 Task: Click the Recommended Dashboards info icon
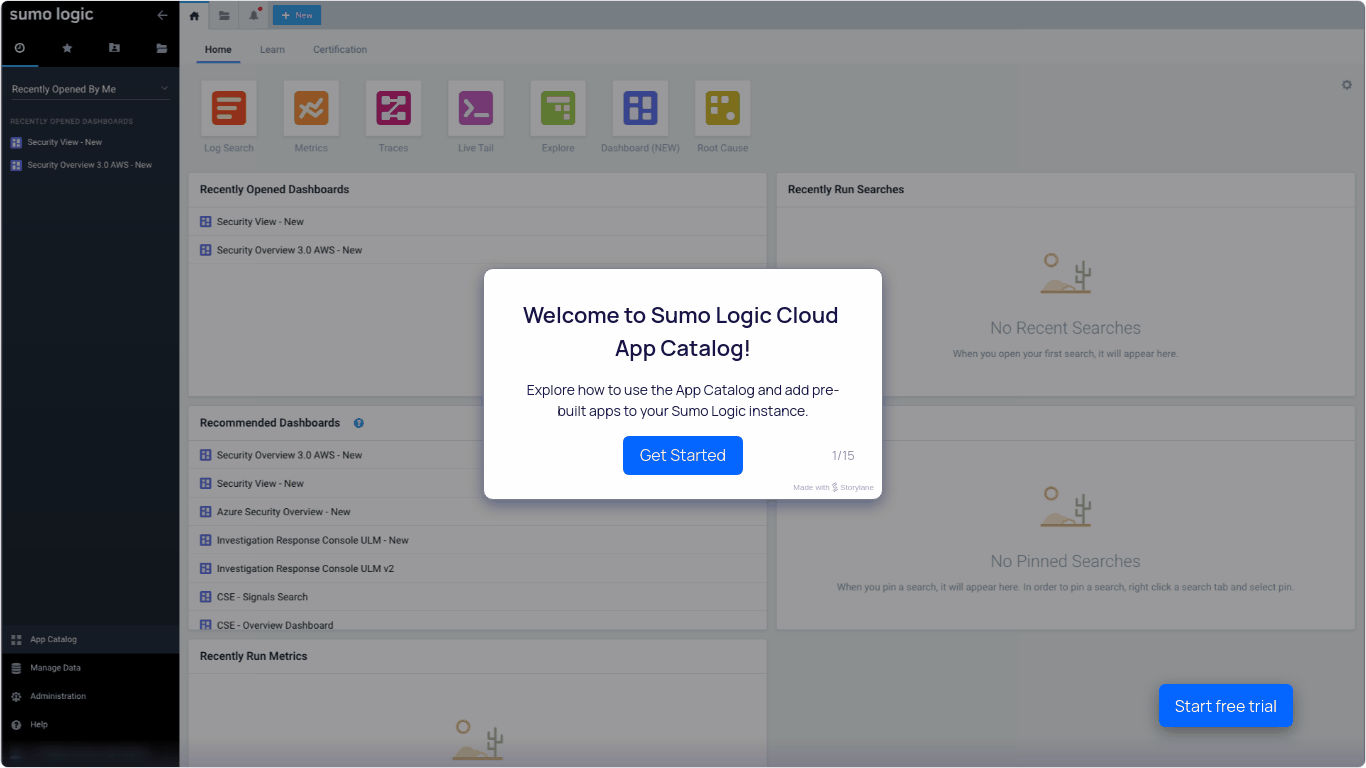[359, 423]
